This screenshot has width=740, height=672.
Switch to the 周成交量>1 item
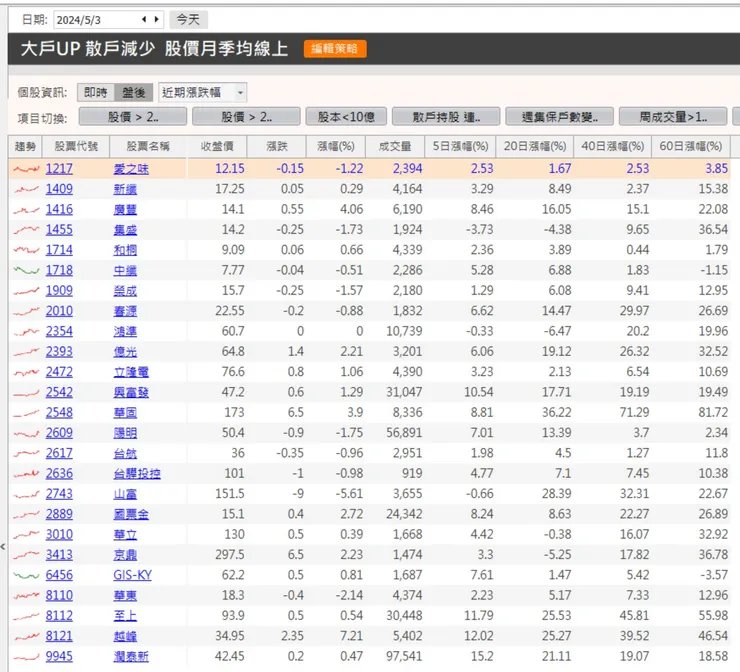click(x=673, y=117)
